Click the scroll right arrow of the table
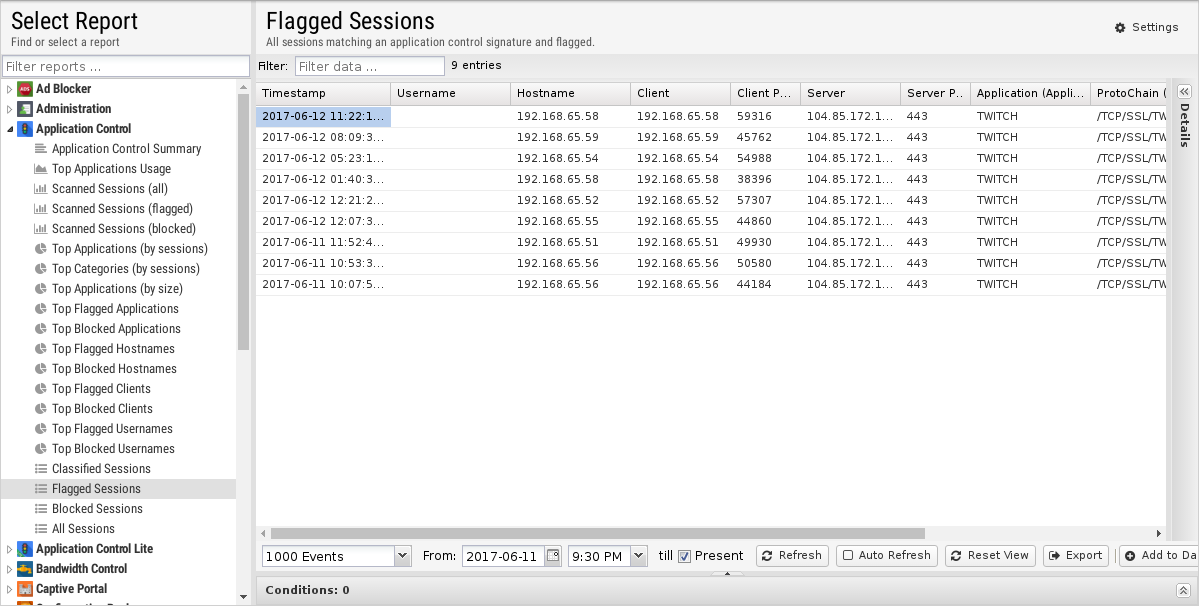The width and height of the screenshot is (1199, 606). 1158,533
